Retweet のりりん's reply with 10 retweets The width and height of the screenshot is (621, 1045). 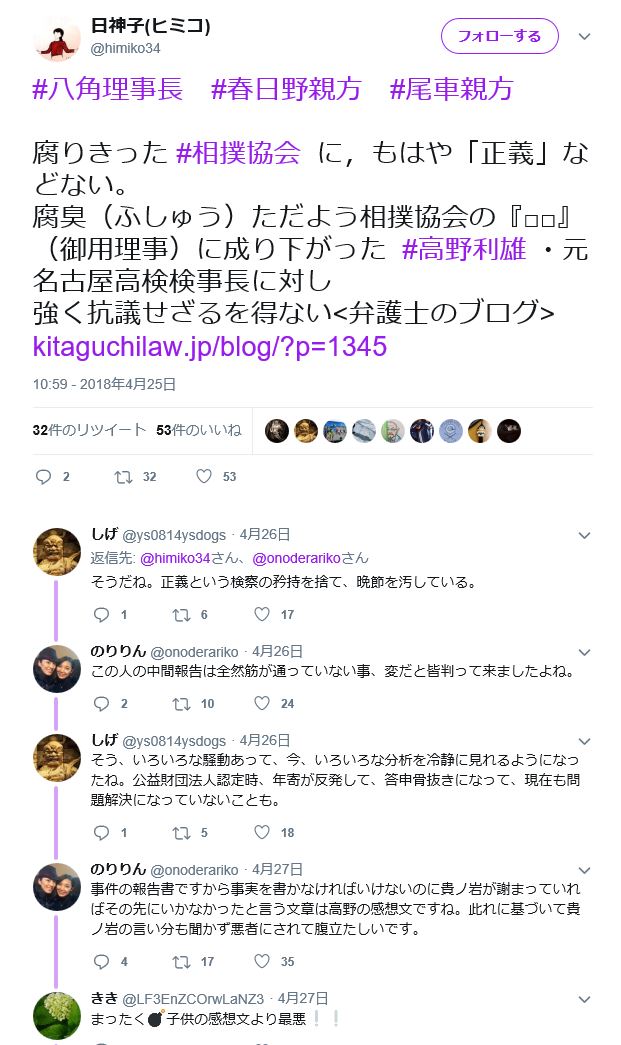[x=181, y=704]
